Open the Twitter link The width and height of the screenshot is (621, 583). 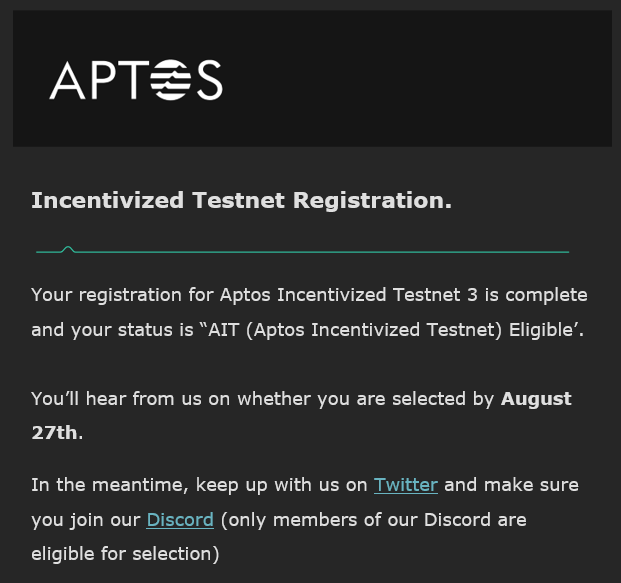[x=406, y=485]
